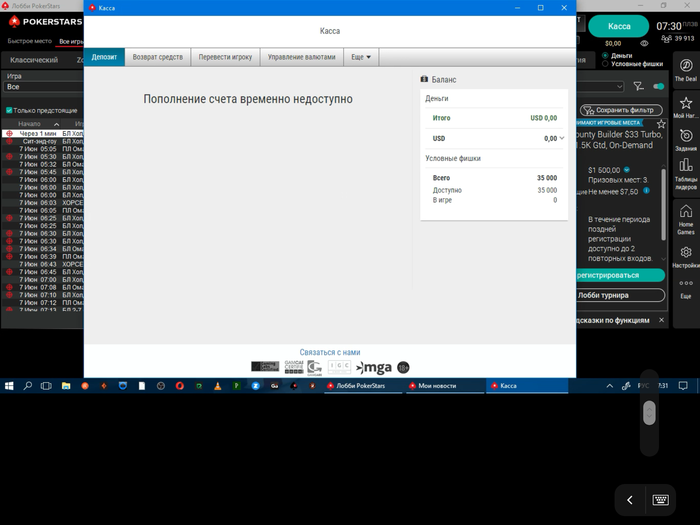Close the подсказки по функциям bar

(x=661, y=320)
